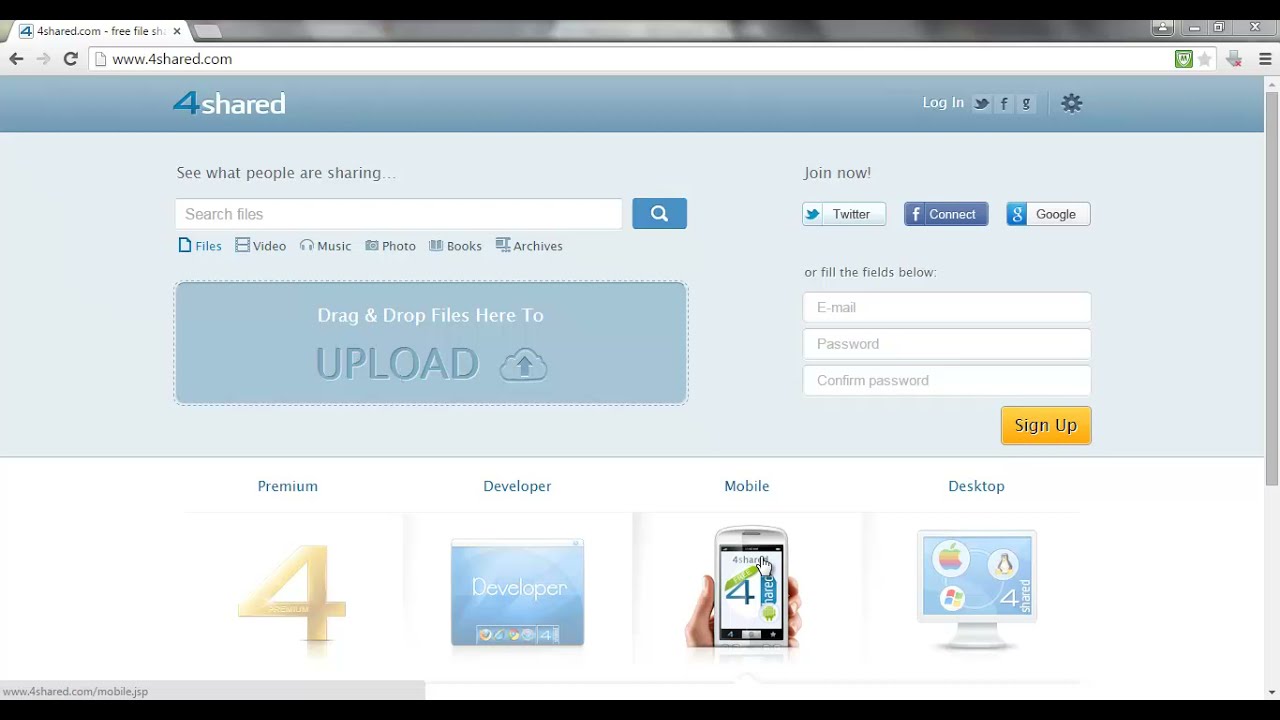Click the Chrome user profile button

(x=1162, y=27)
